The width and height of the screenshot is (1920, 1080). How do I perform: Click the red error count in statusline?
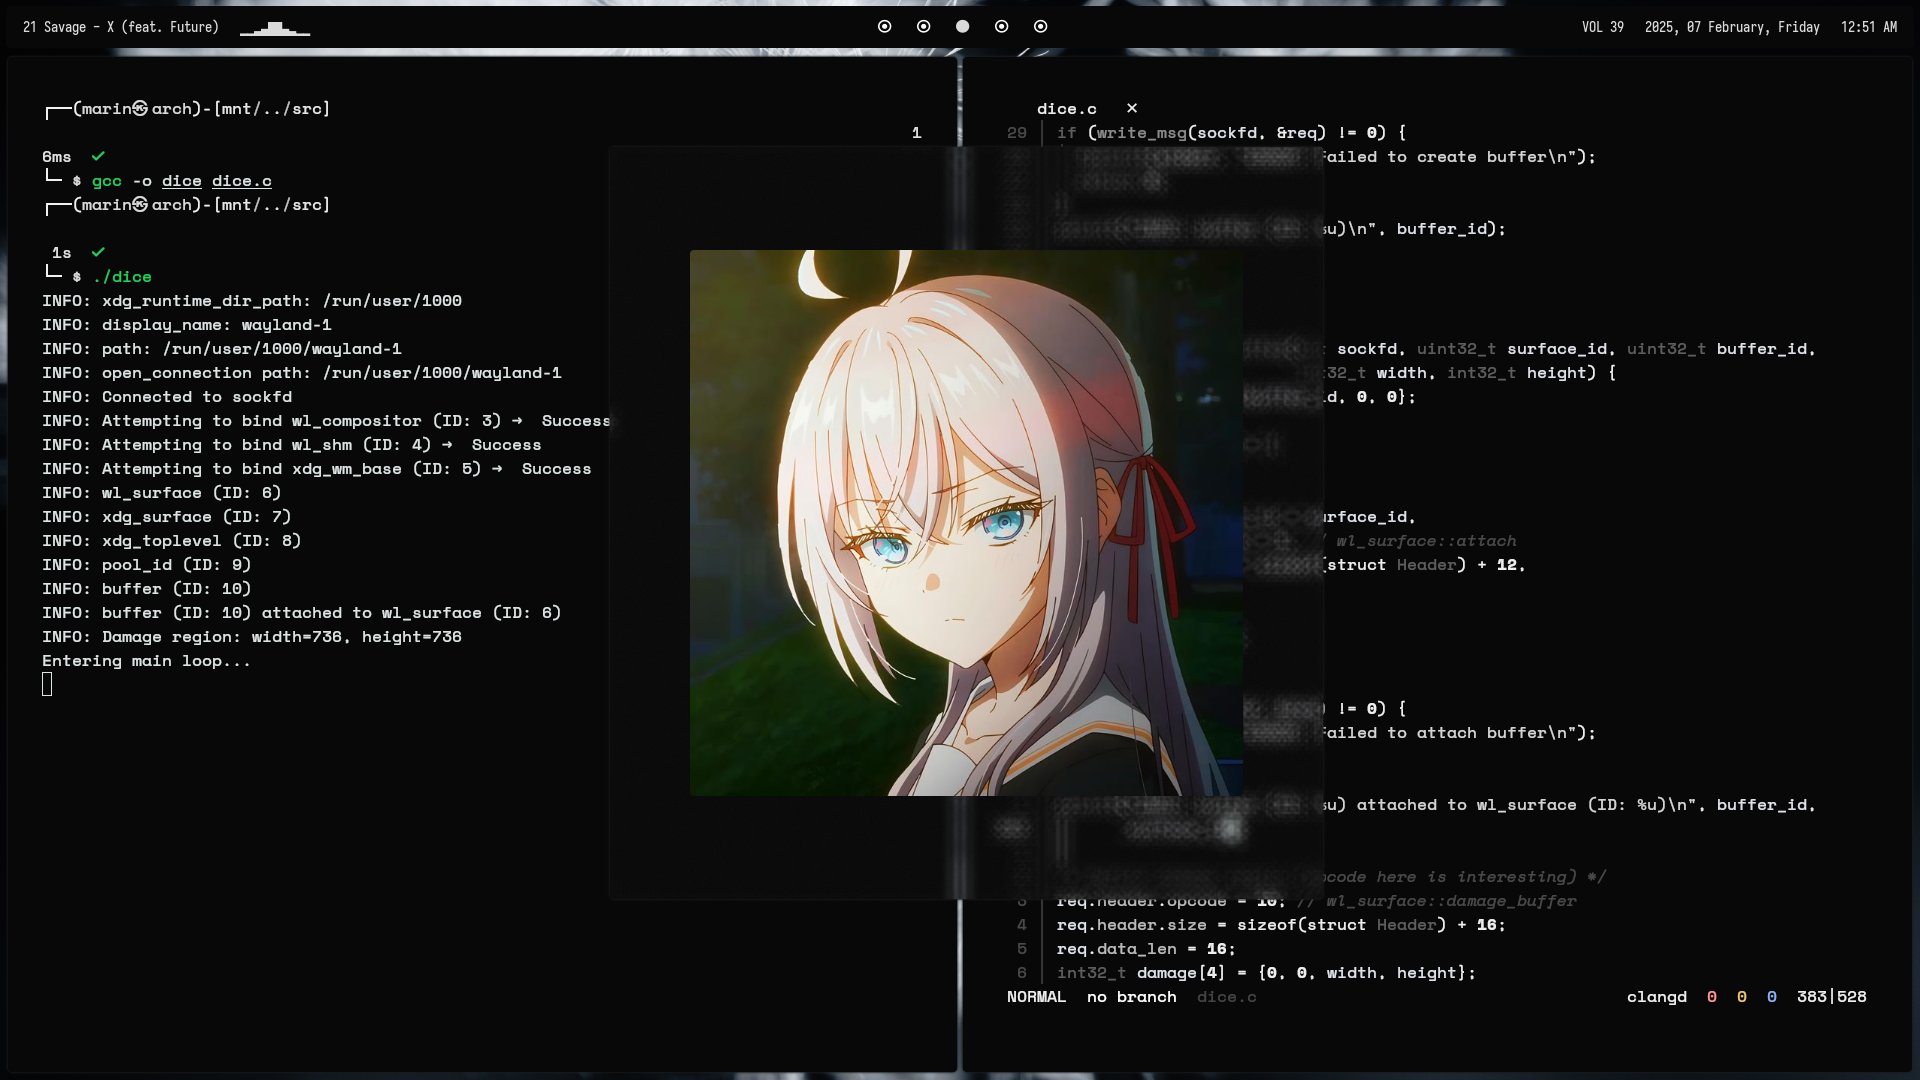click(x=1712, y=997)
